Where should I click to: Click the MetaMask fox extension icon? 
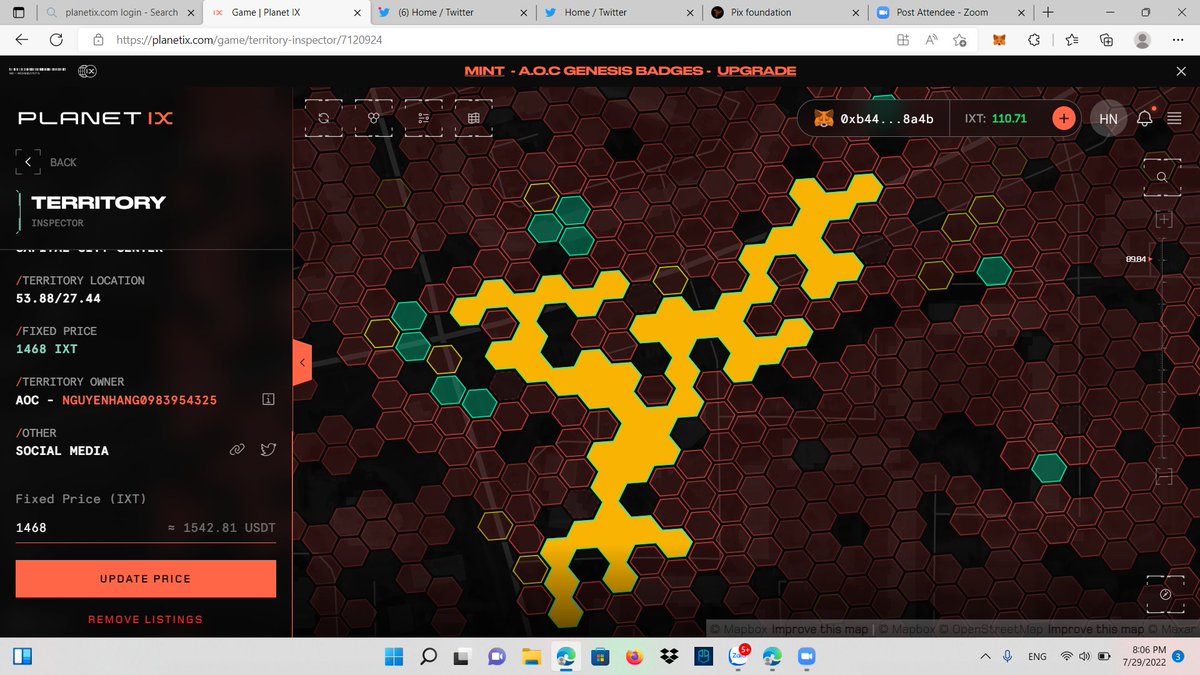click(999, 40)
